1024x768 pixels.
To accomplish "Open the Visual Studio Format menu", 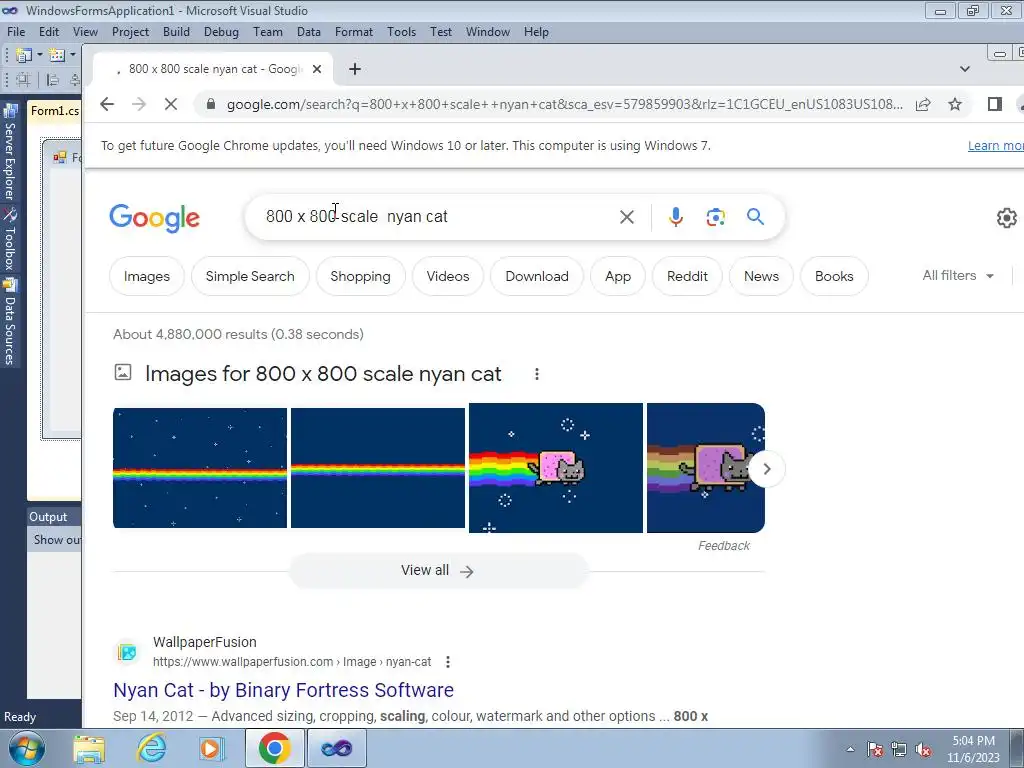I will tap(354, 32).
